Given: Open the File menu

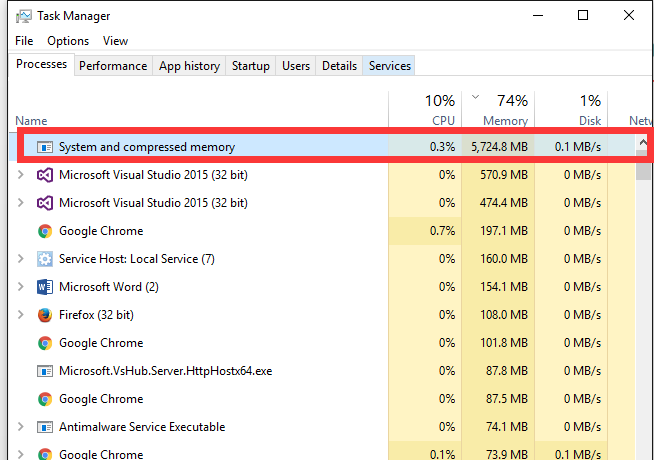Looking at the screenshot, I should coord(24,41).
